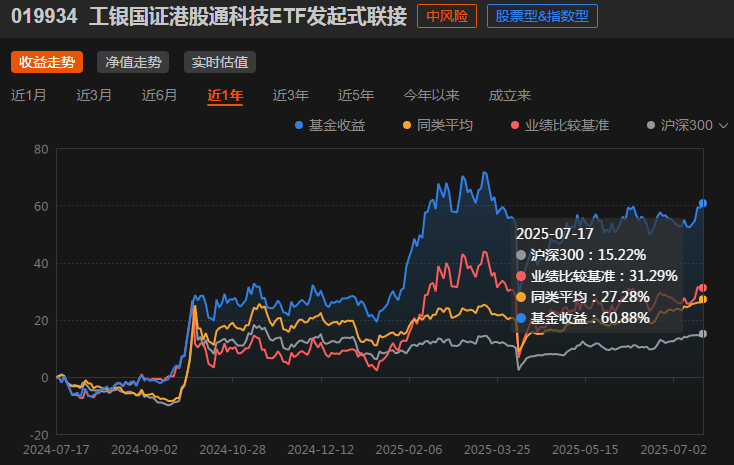Select the 近5年 time range
The image size is (734, 465).
[356, 95]
